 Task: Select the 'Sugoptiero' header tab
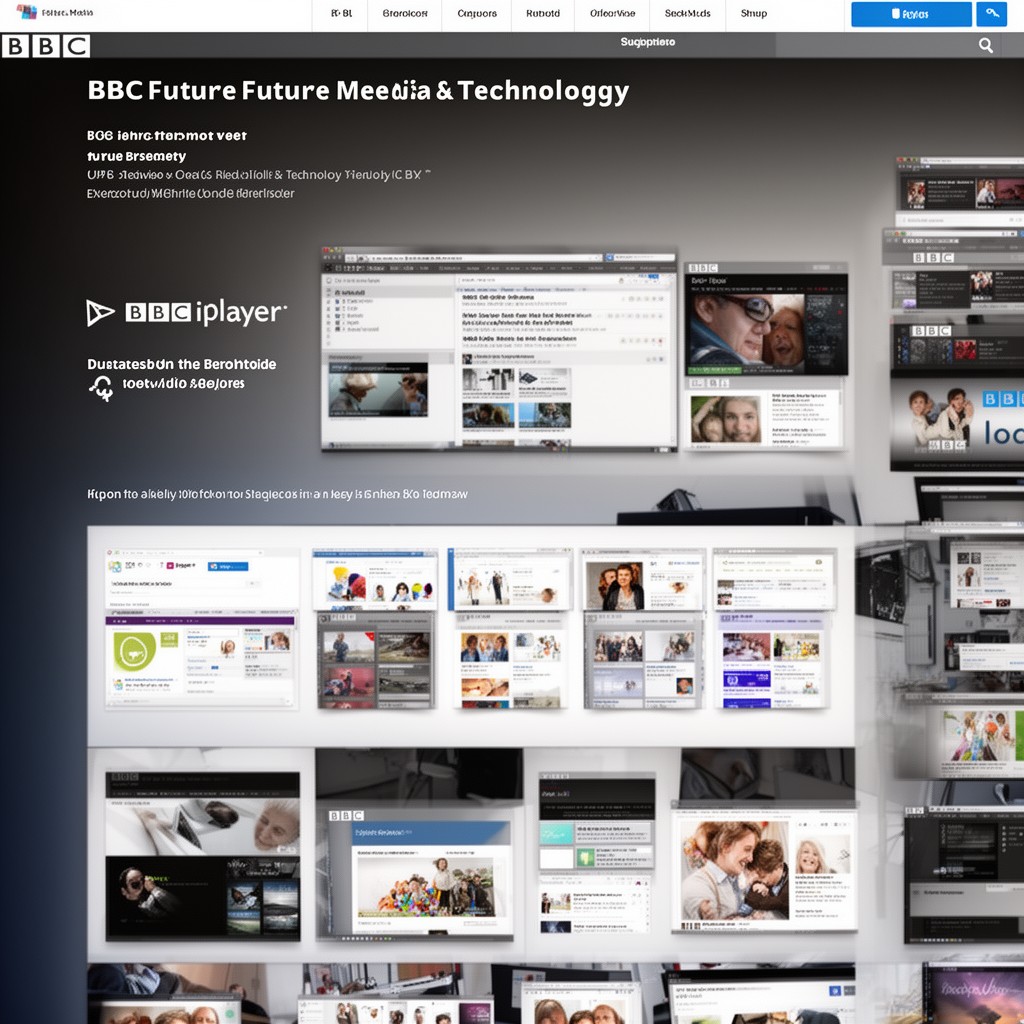647,42
